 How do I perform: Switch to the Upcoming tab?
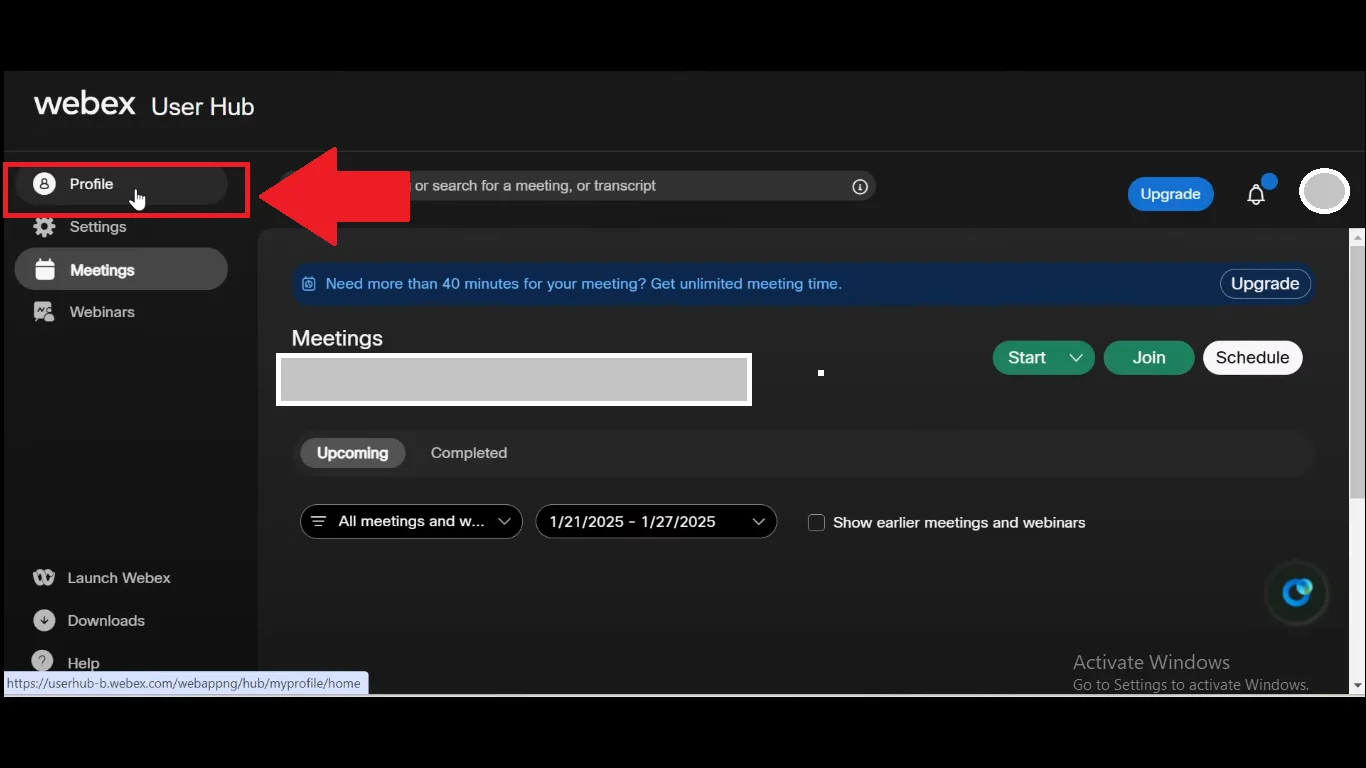pyautogui.click(x=353, y=453)
